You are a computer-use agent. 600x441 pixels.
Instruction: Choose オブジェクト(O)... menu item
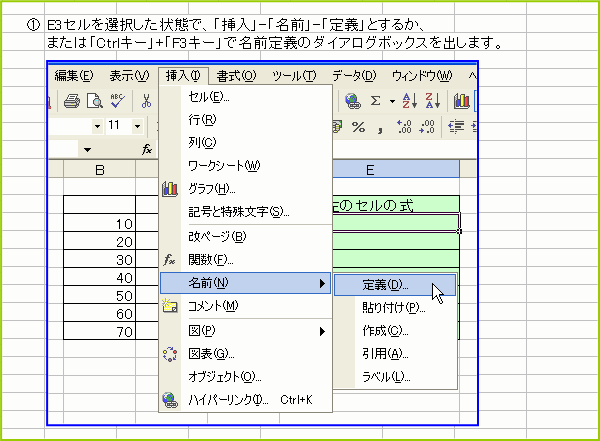[x=245, y=377]
